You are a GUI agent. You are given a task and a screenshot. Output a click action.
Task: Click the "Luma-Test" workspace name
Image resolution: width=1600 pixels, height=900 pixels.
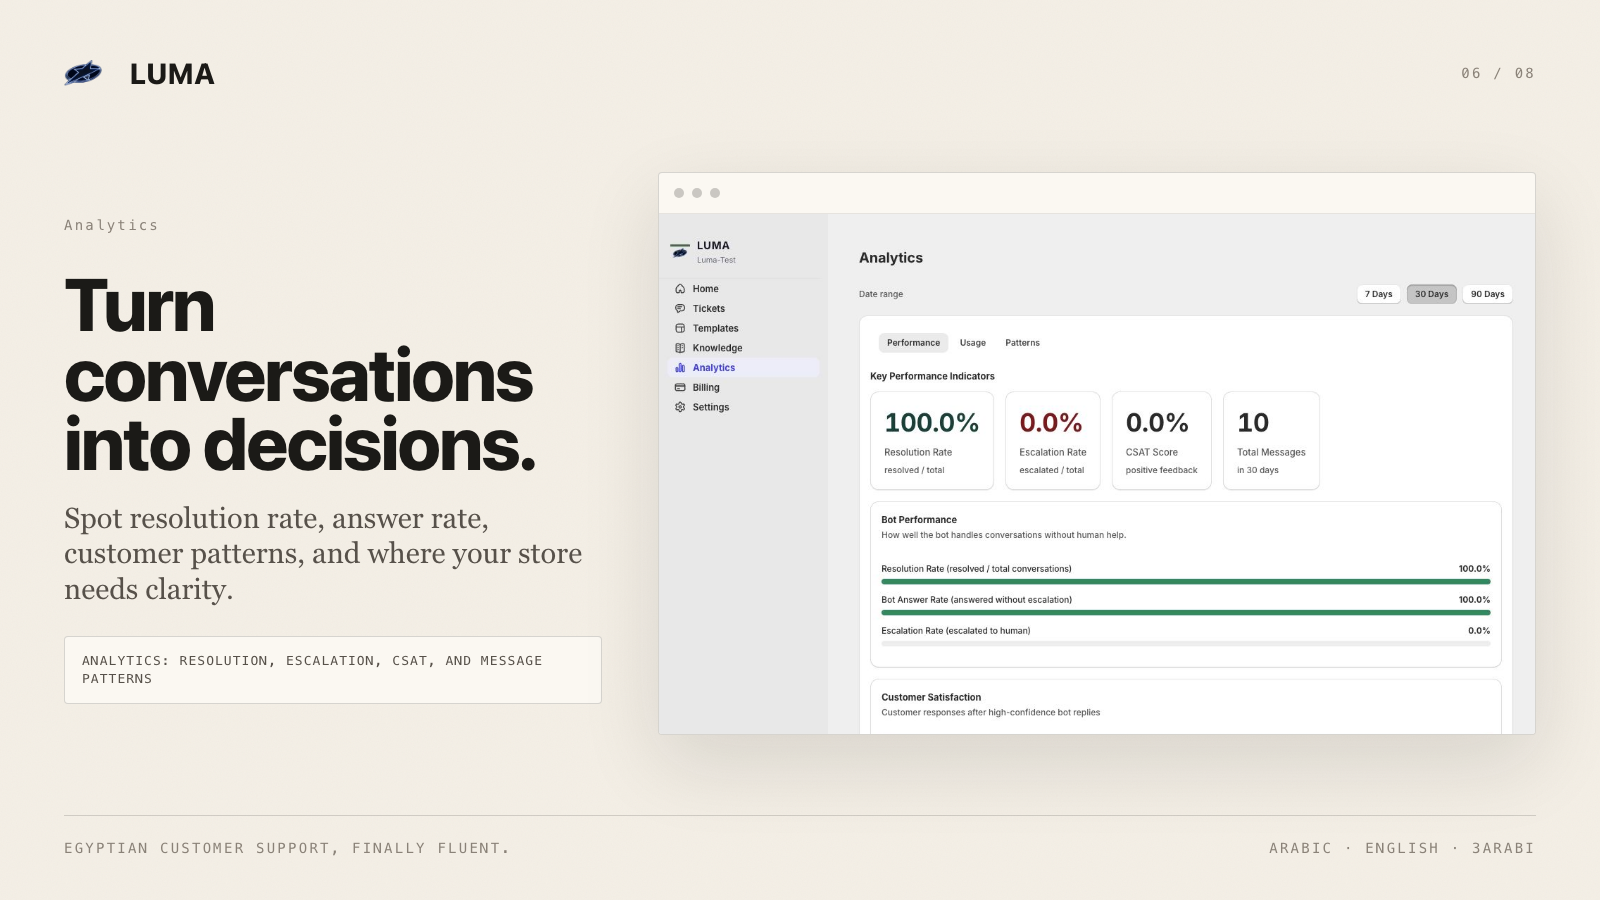716,260
